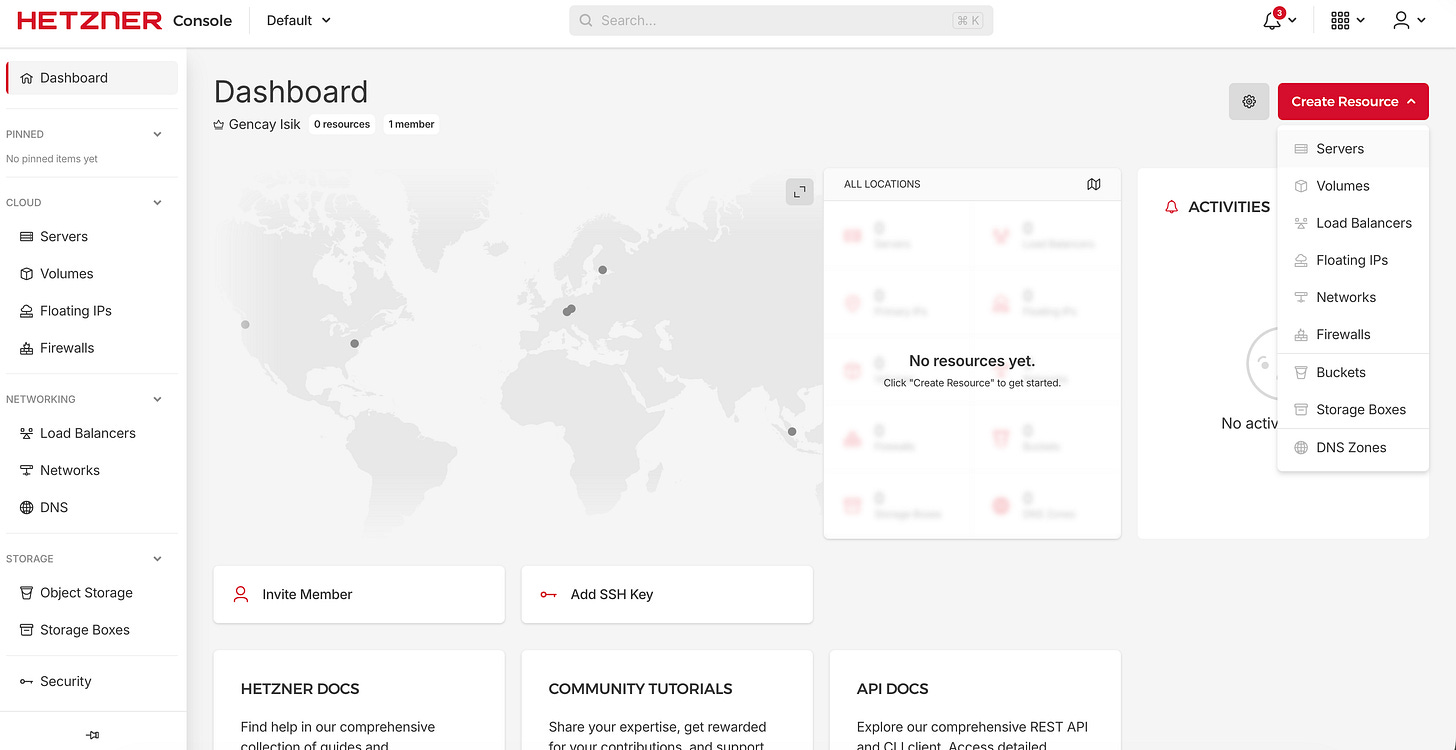This screenshot has height=750, width=1456.
Task: Select Storage Boxes in Create Resource menu
Action: coord(1353,409)
